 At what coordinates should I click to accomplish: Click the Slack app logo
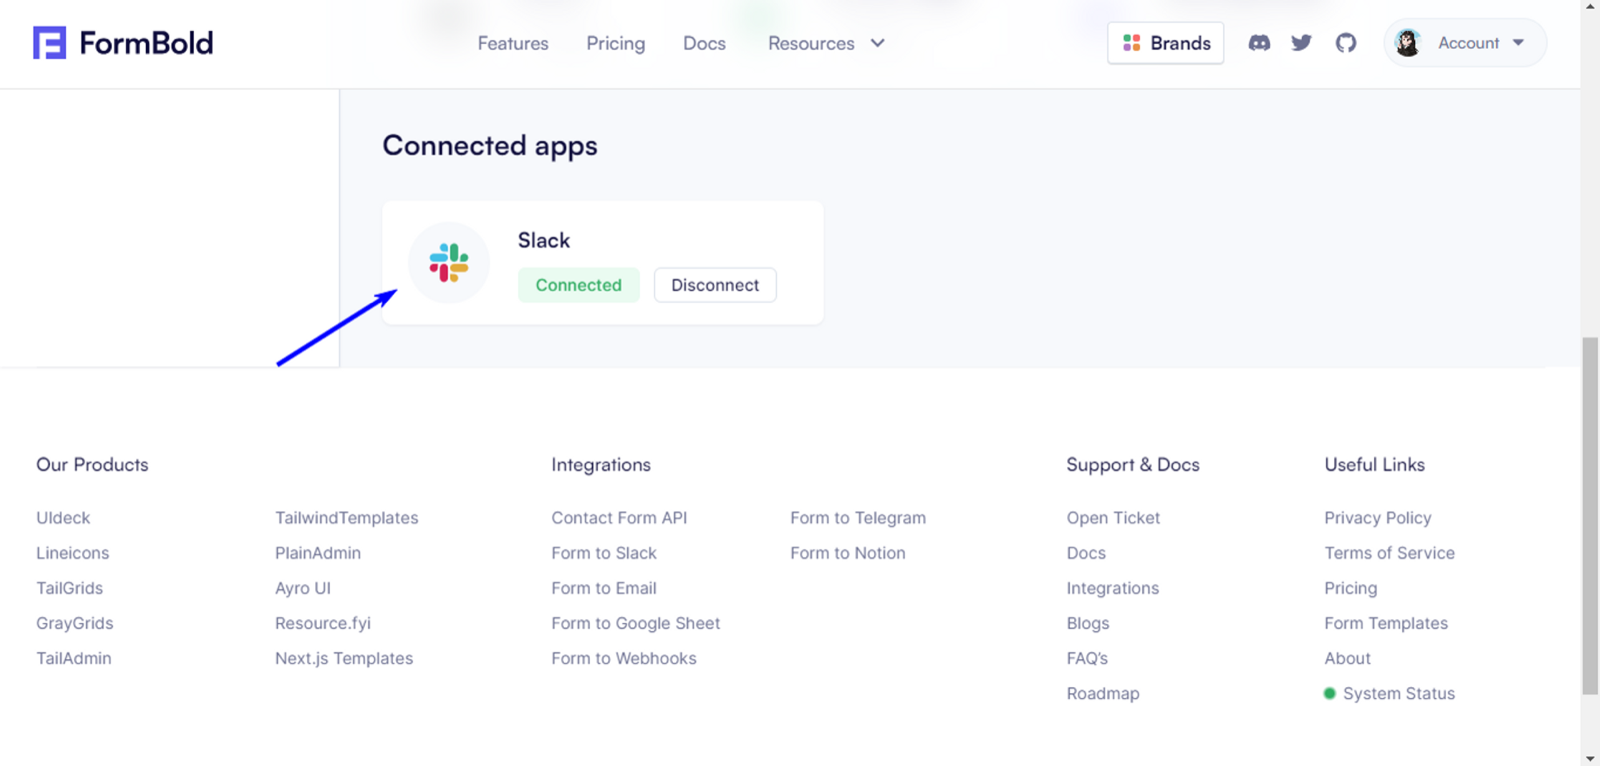click(x=449, y=262)
